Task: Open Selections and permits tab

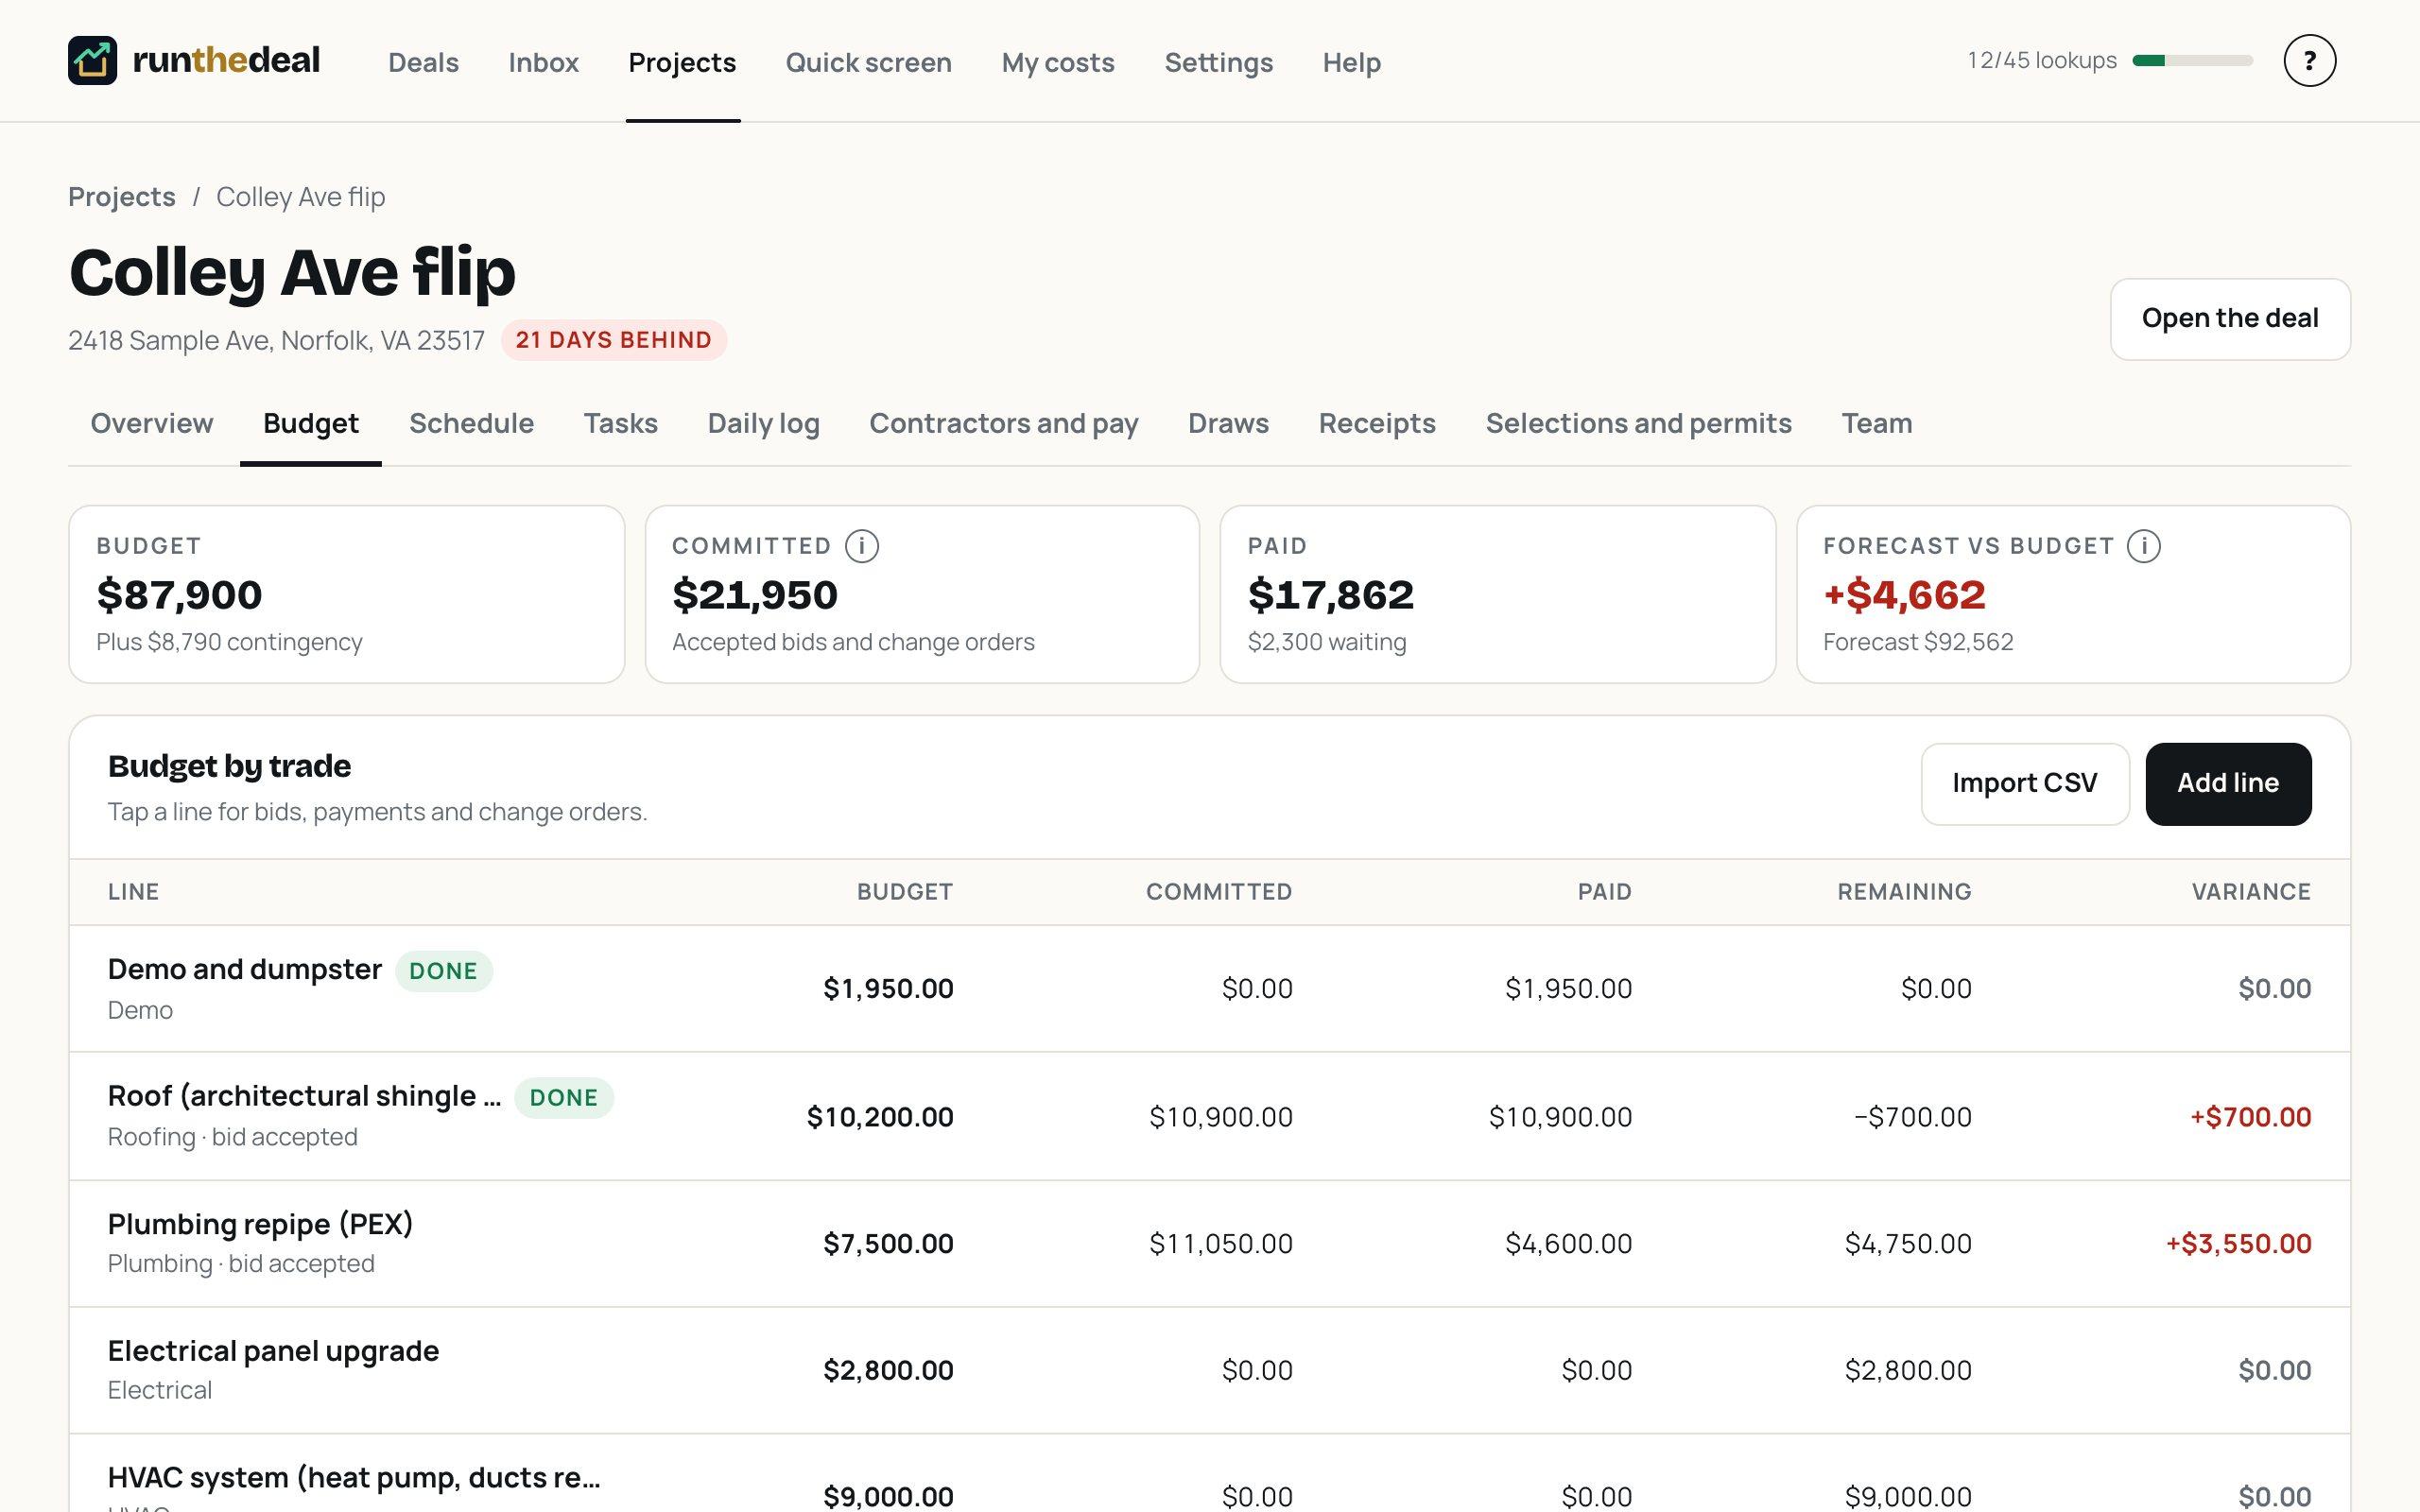Action: (x=1638, y=424)
